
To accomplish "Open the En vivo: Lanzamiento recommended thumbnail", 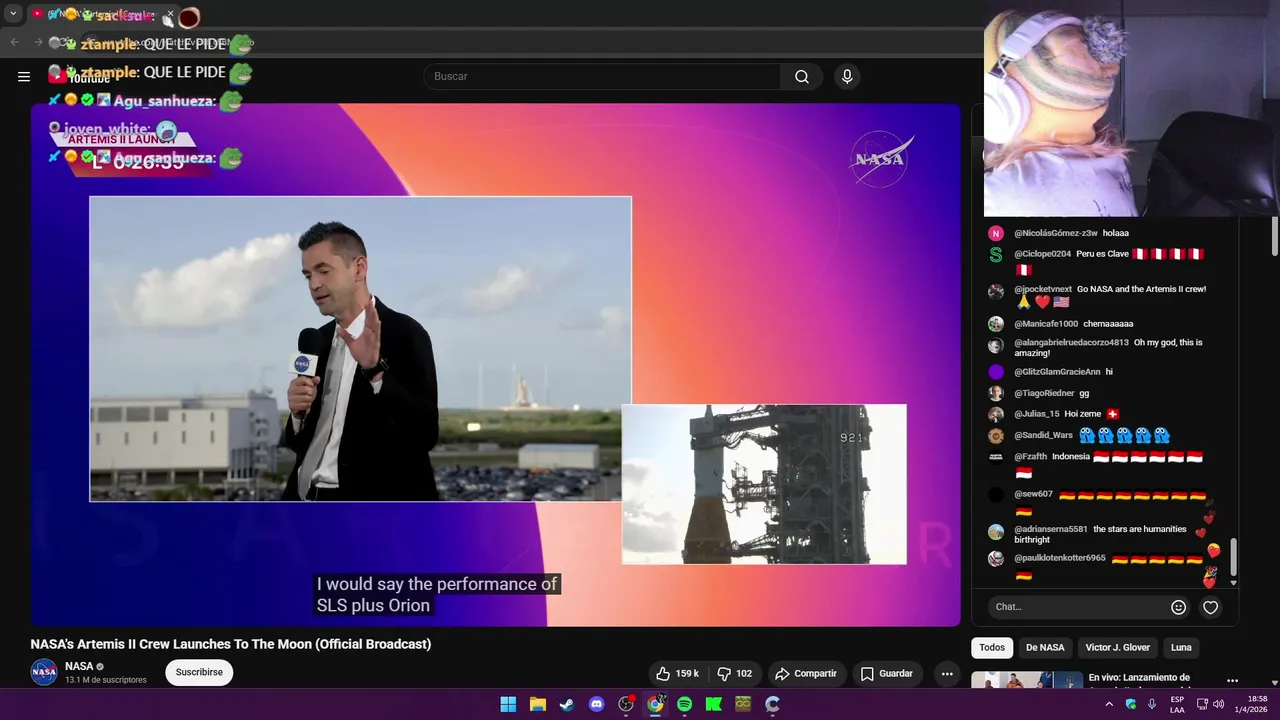I will (x=1027, y=680).
